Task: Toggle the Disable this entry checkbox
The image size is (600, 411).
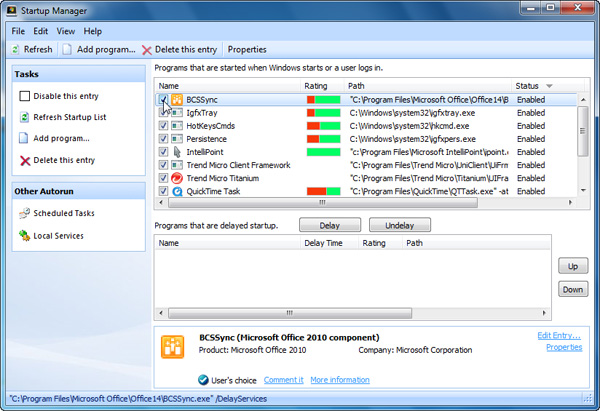Action: (24, 96)
